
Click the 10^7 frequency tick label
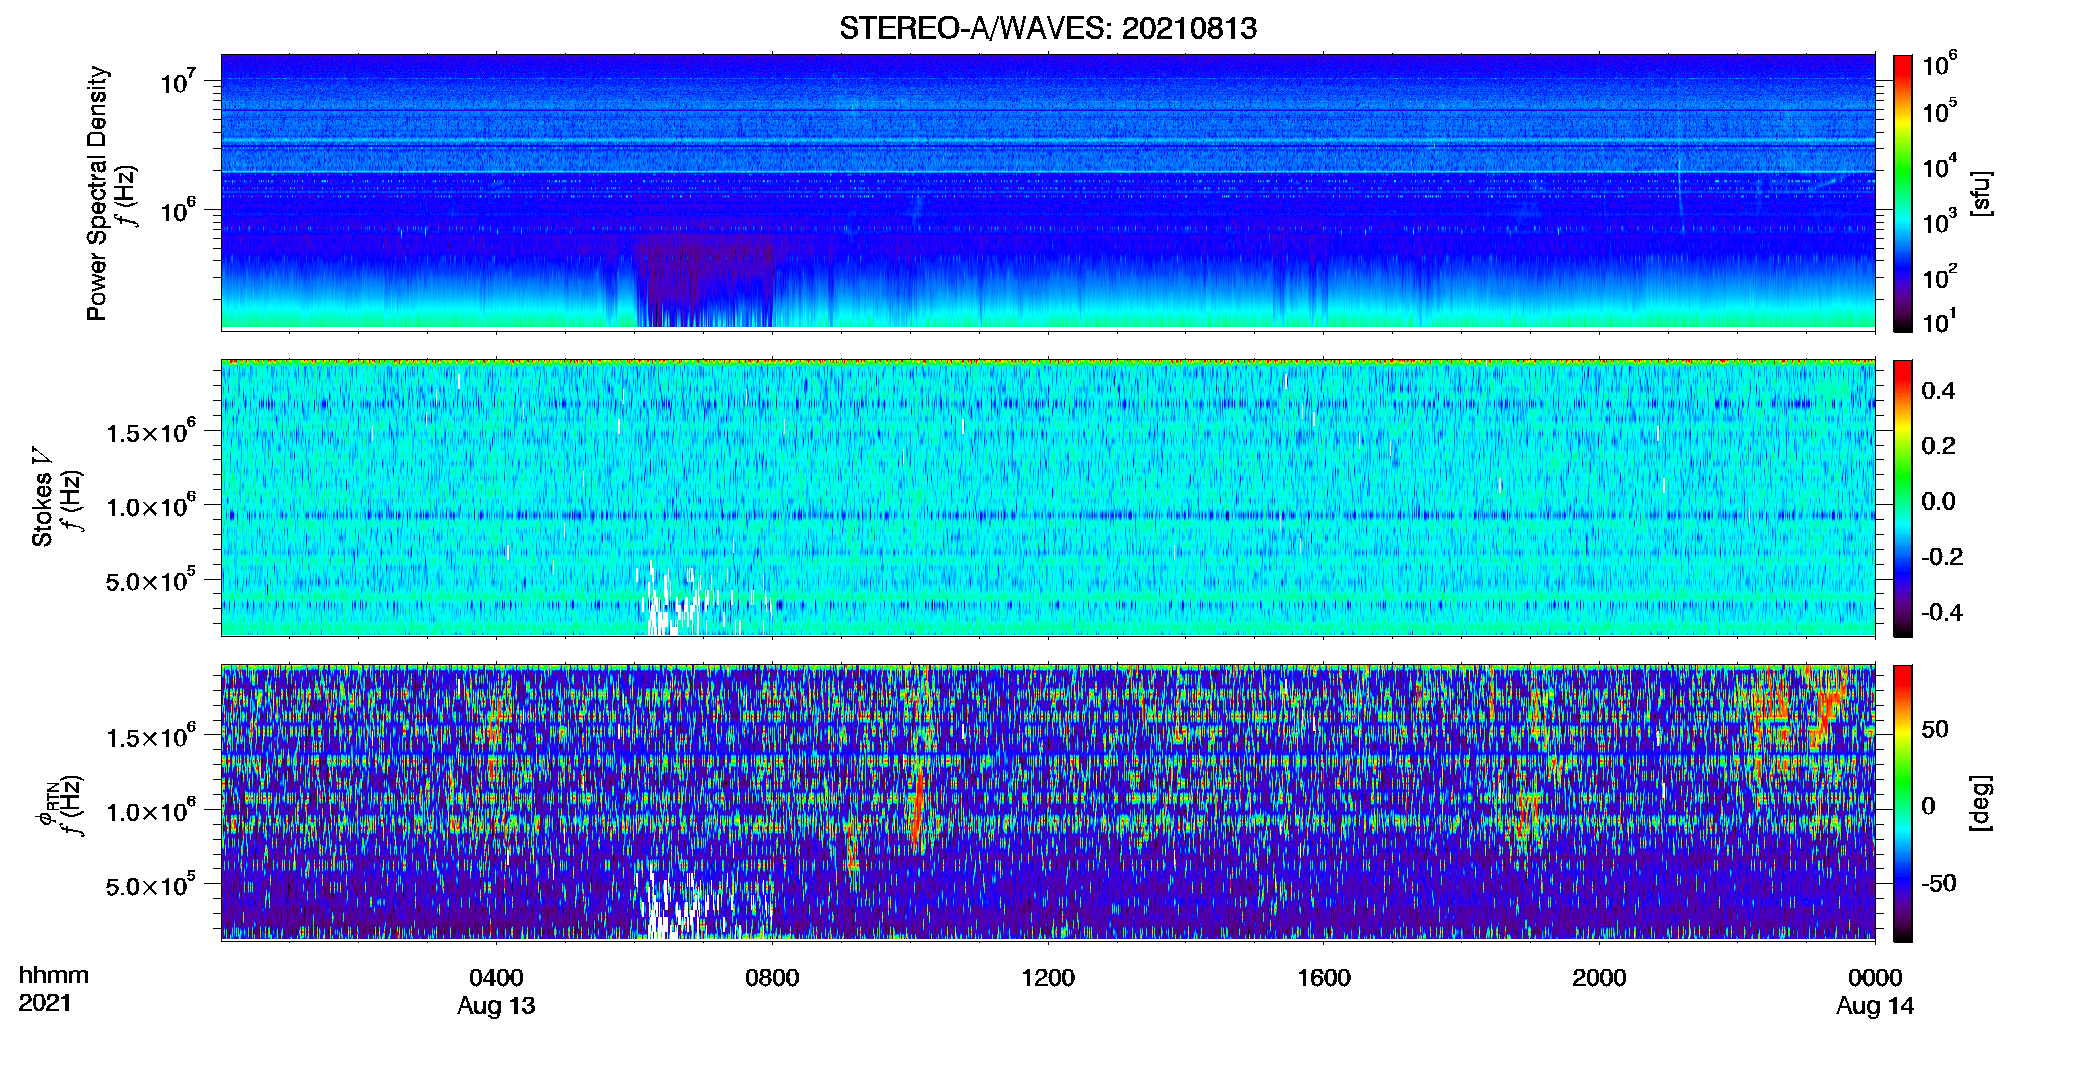[x=177, y=82]
